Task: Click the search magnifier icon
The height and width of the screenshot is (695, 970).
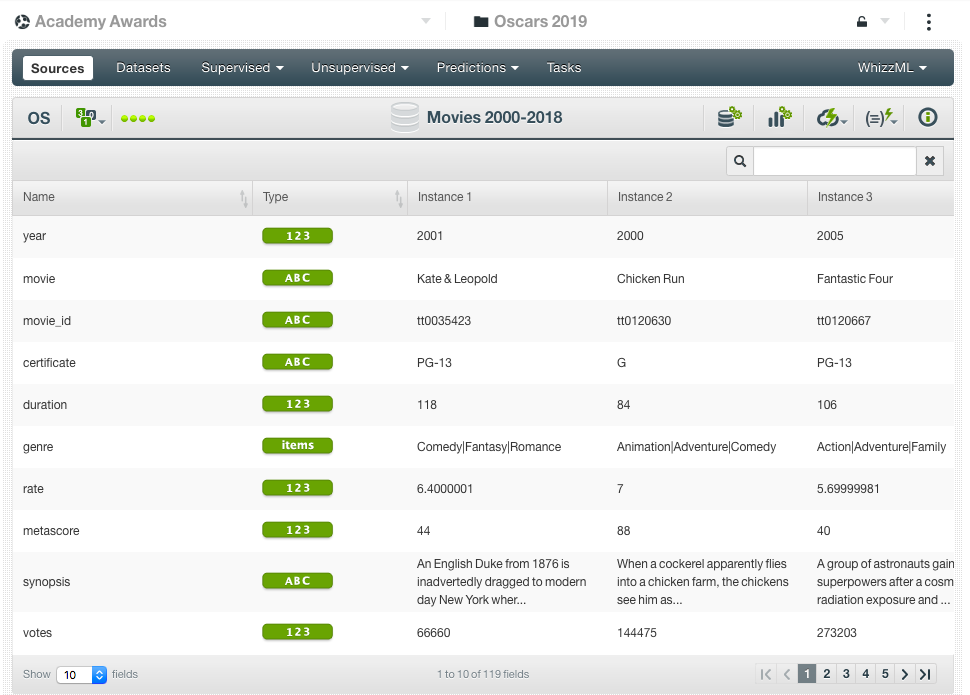Action: click(738, 160)
